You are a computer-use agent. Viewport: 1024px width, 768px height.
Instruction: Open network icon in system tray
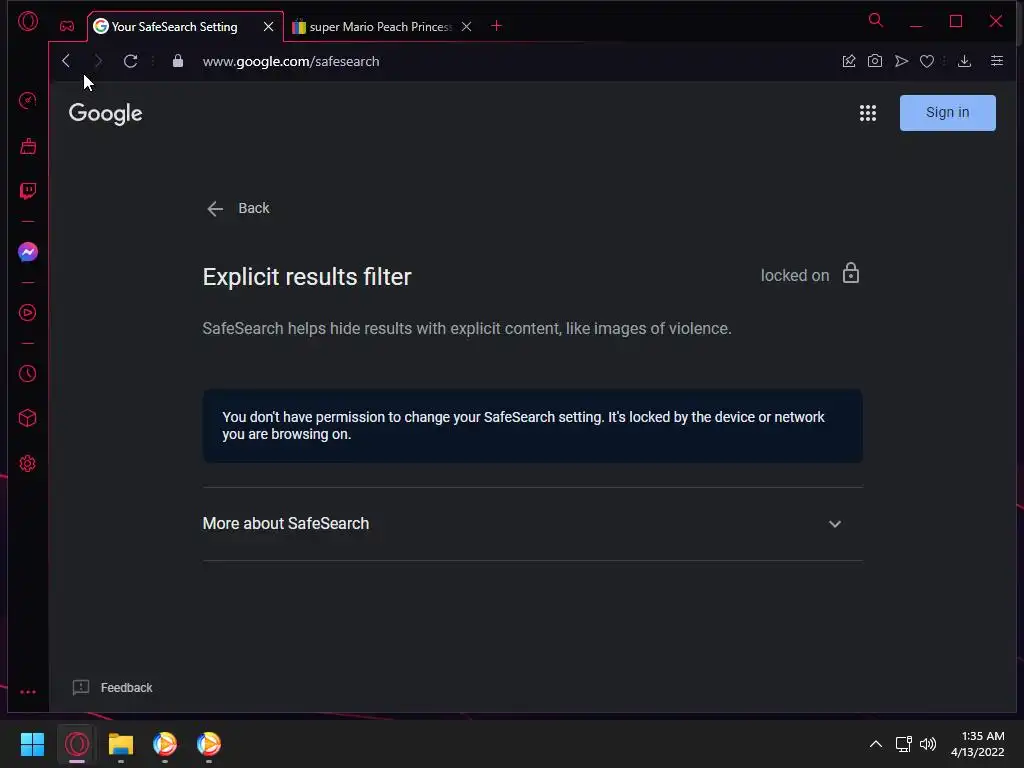coord(903,744)
